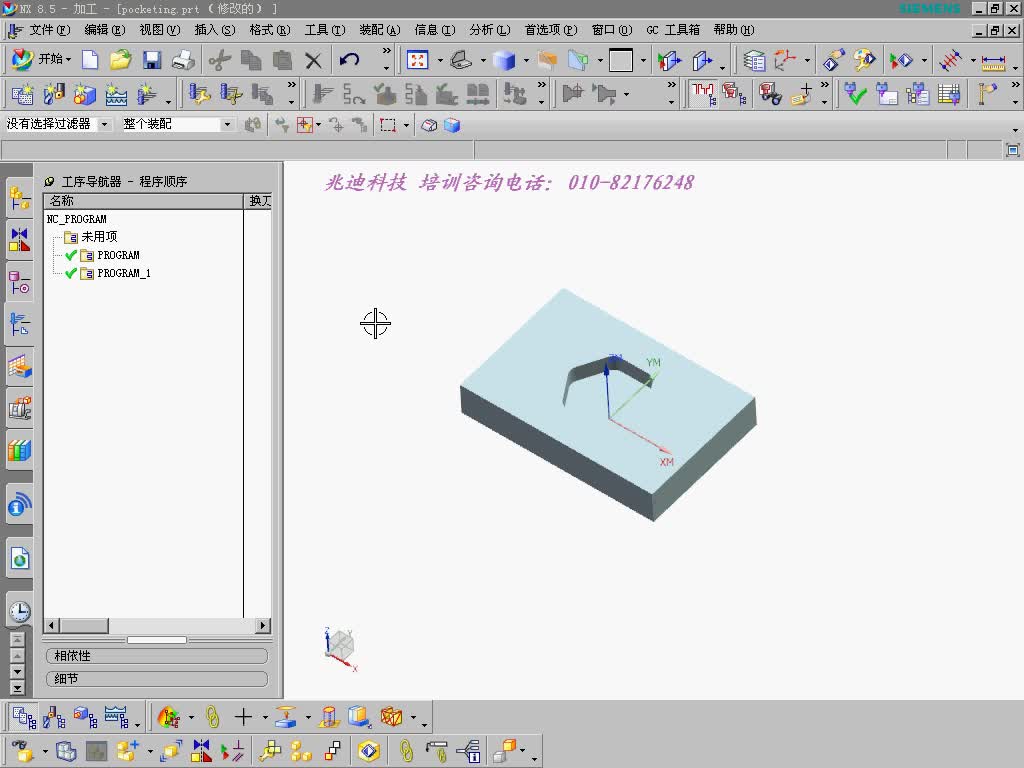Open the Assembly Navigator sidebar icon
This screenshot has width=1024, height=768.
(x=20, y=197)
